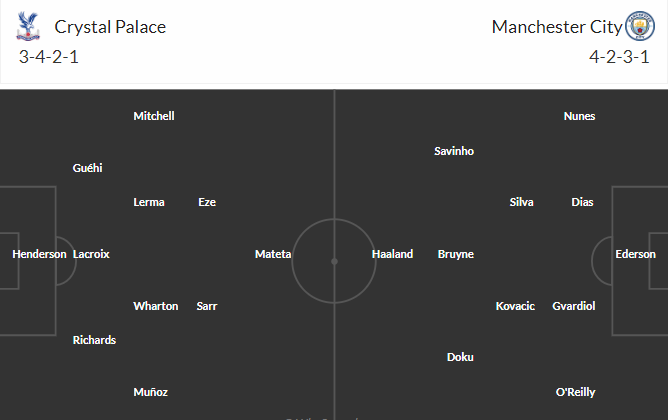
Task: Click Doku's name on the pitch
Action: (x=460, y=357)
